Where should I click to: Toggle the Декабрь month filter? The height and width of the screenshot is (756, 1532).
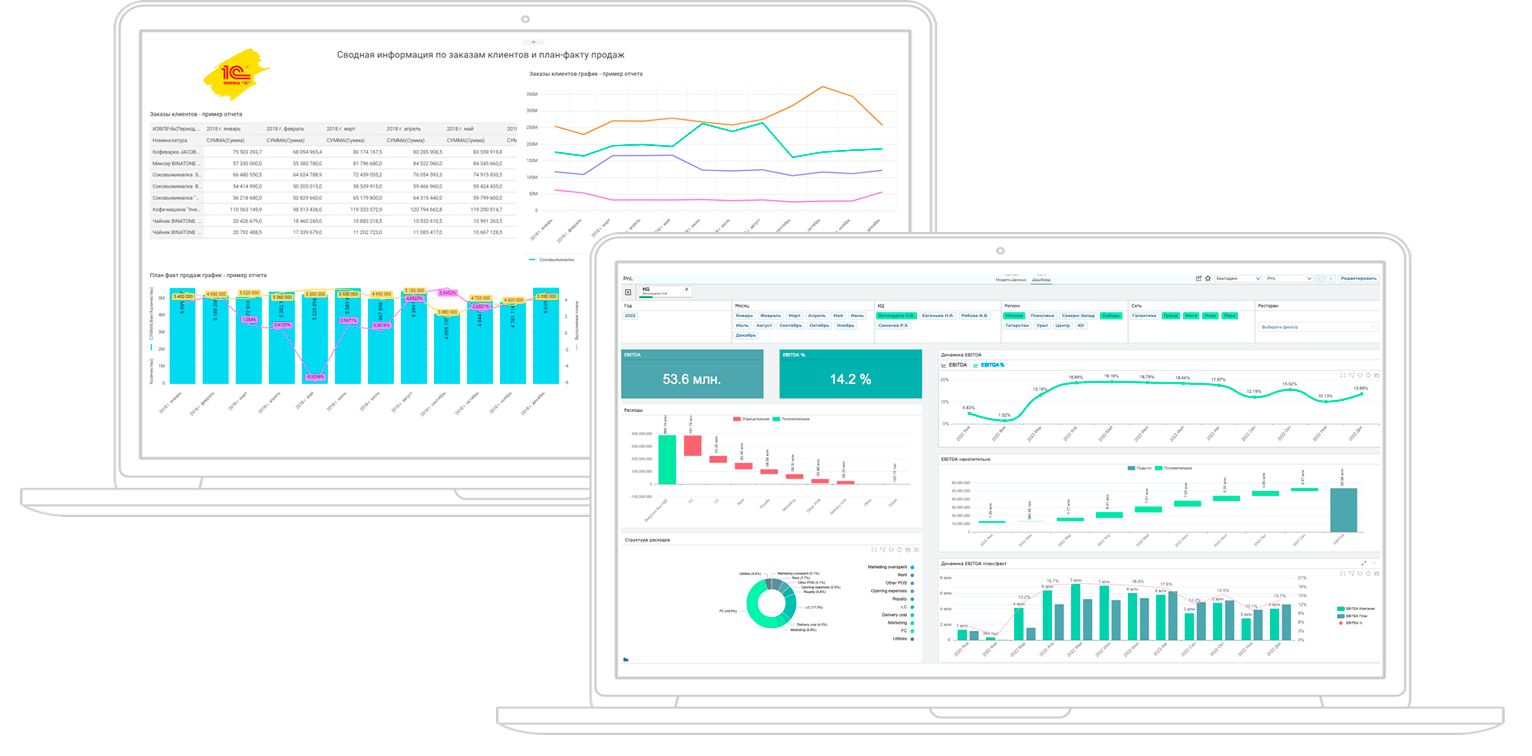pos(746,335)
